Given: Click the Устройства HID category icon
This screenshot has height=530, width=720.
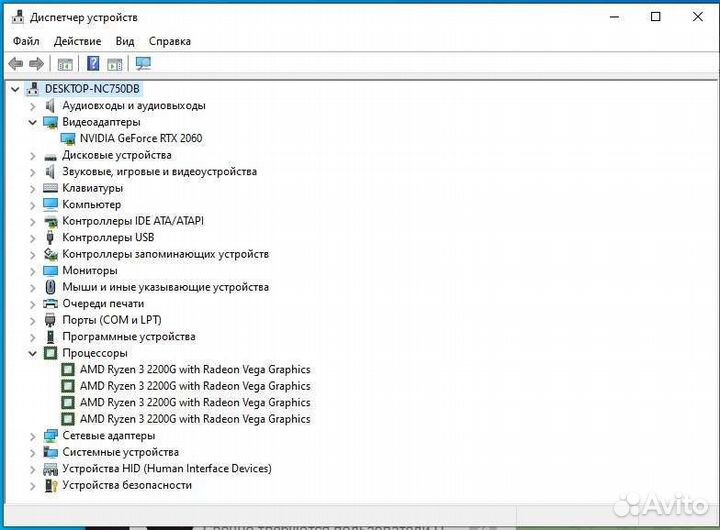Looking at the screenshot, I should tap(50, 469).
